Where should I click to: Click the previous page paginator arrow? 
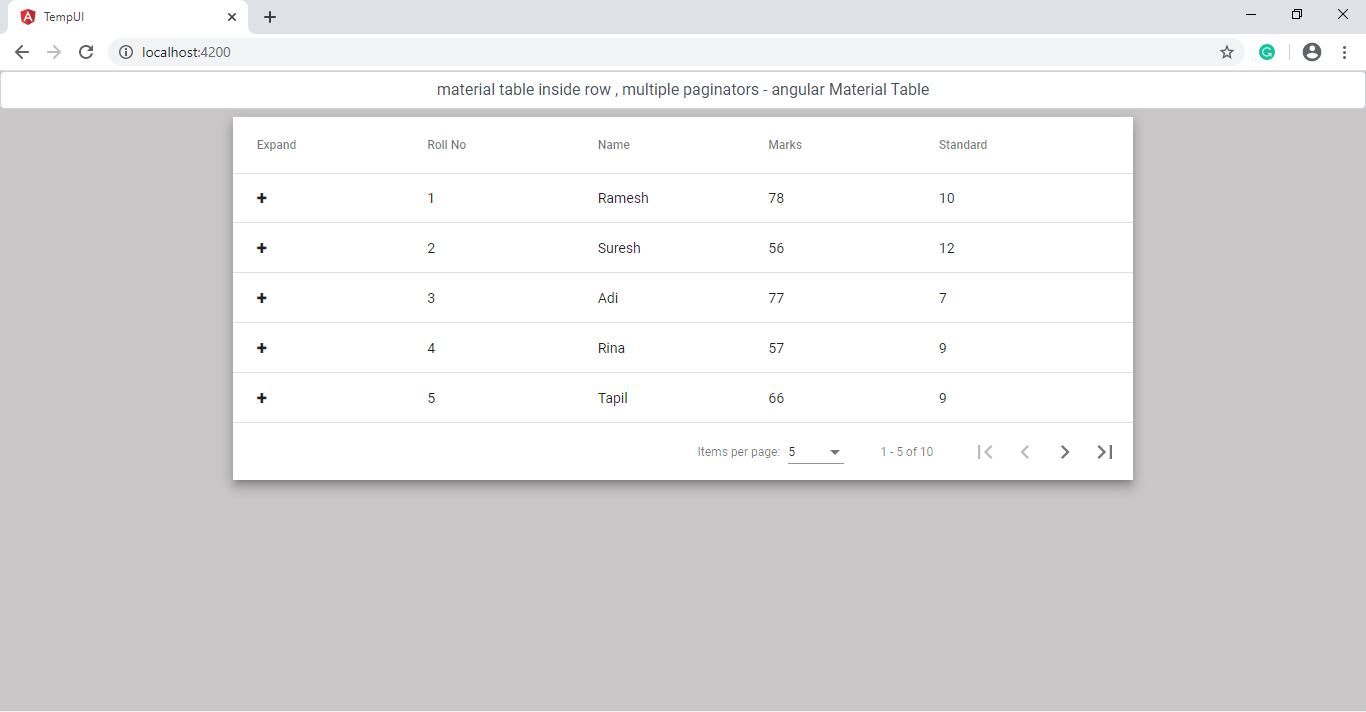pyautogui.click(x=1025, y=451)
